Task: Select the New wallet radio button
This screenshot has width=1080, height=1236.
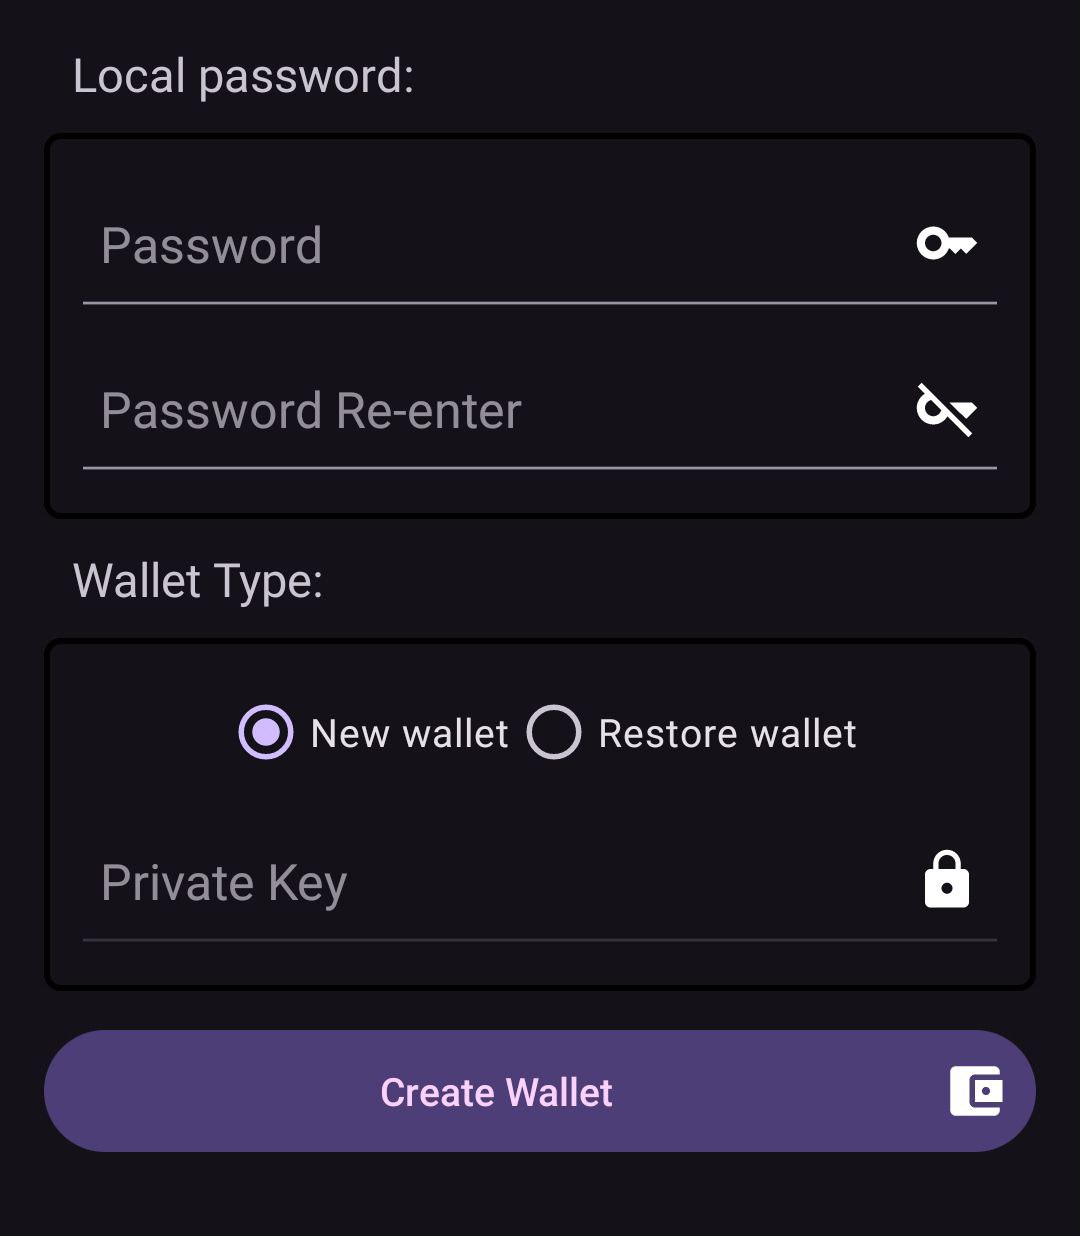Action: [266, 733]
